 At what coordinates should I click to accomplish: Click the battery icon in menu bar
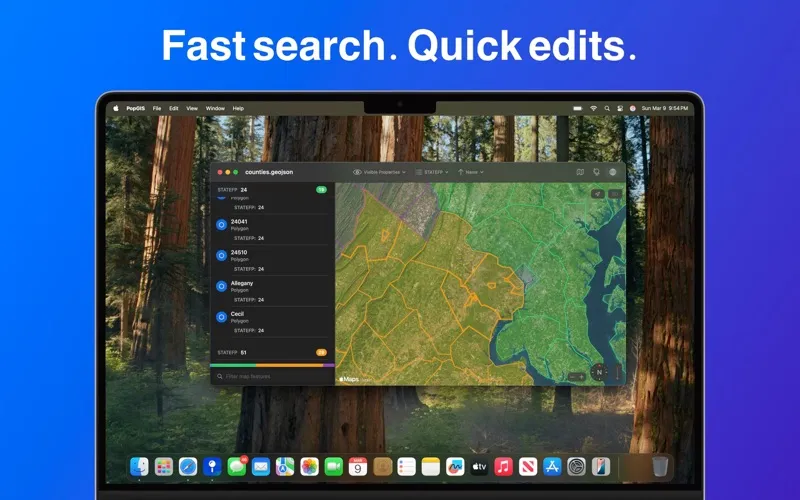click(578, 108)
